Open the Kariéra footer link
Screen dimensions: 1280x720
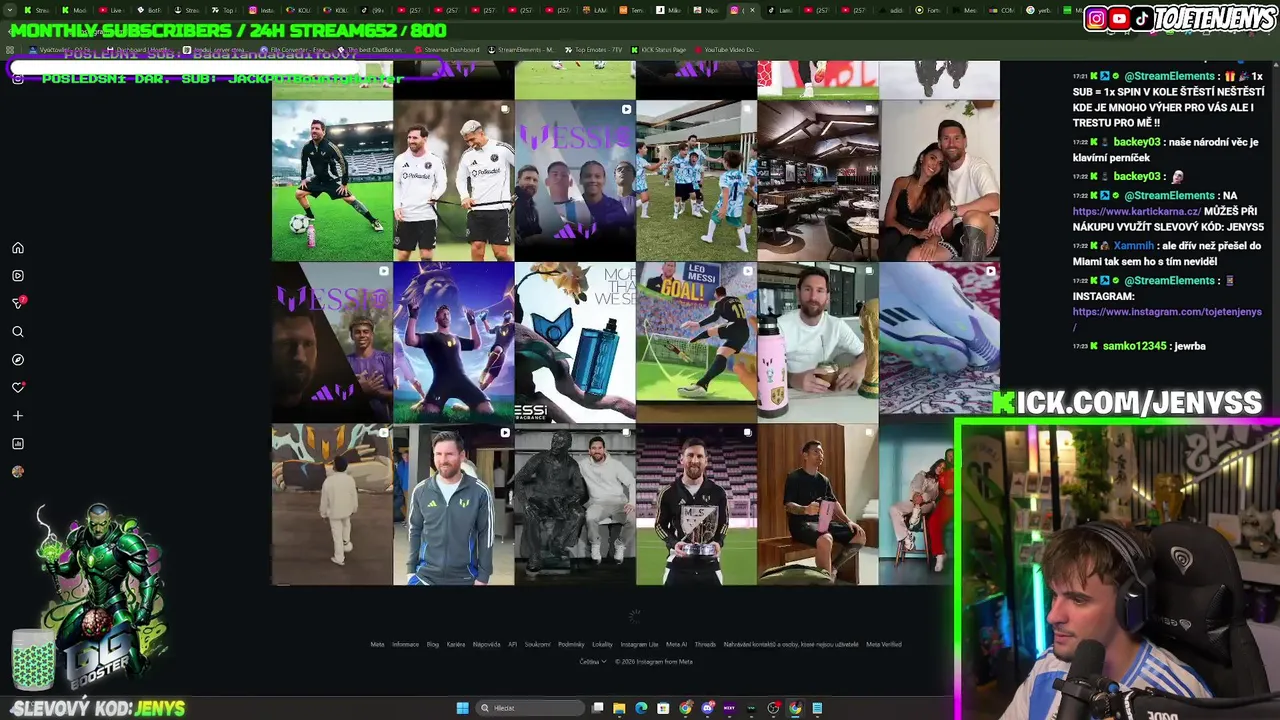point(456,644)
